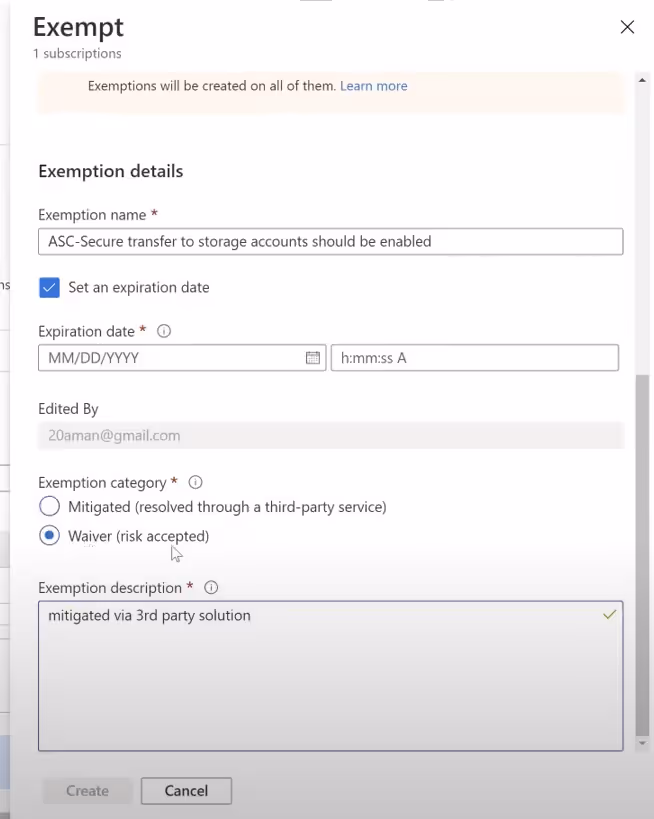Click the Edited By email field
The width and height of the screenshot is (654, 819).
point(331,436)
